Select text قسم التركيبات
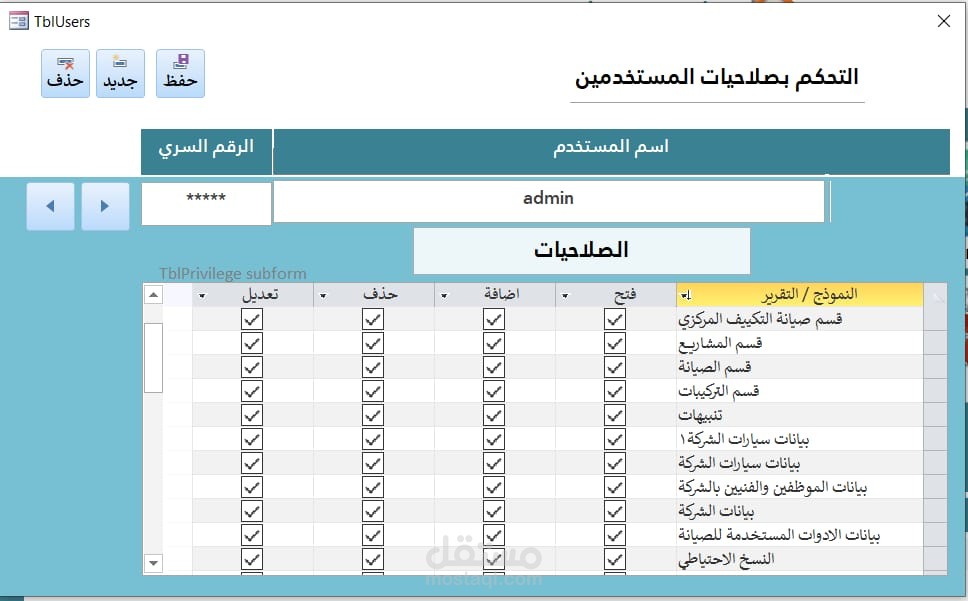Image resolution: width=968 pixels, height=601 pixels. point(719,391)
